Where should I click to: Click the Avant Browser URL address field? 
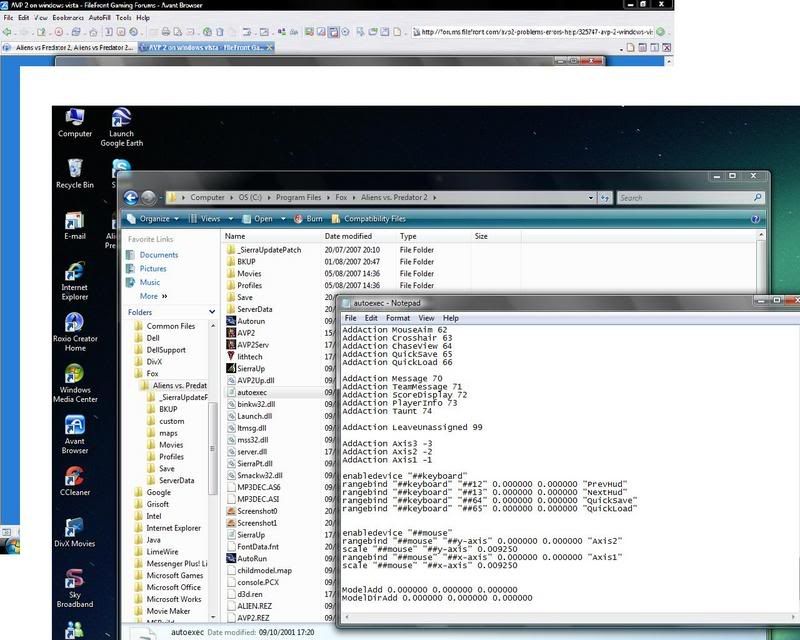532,32
